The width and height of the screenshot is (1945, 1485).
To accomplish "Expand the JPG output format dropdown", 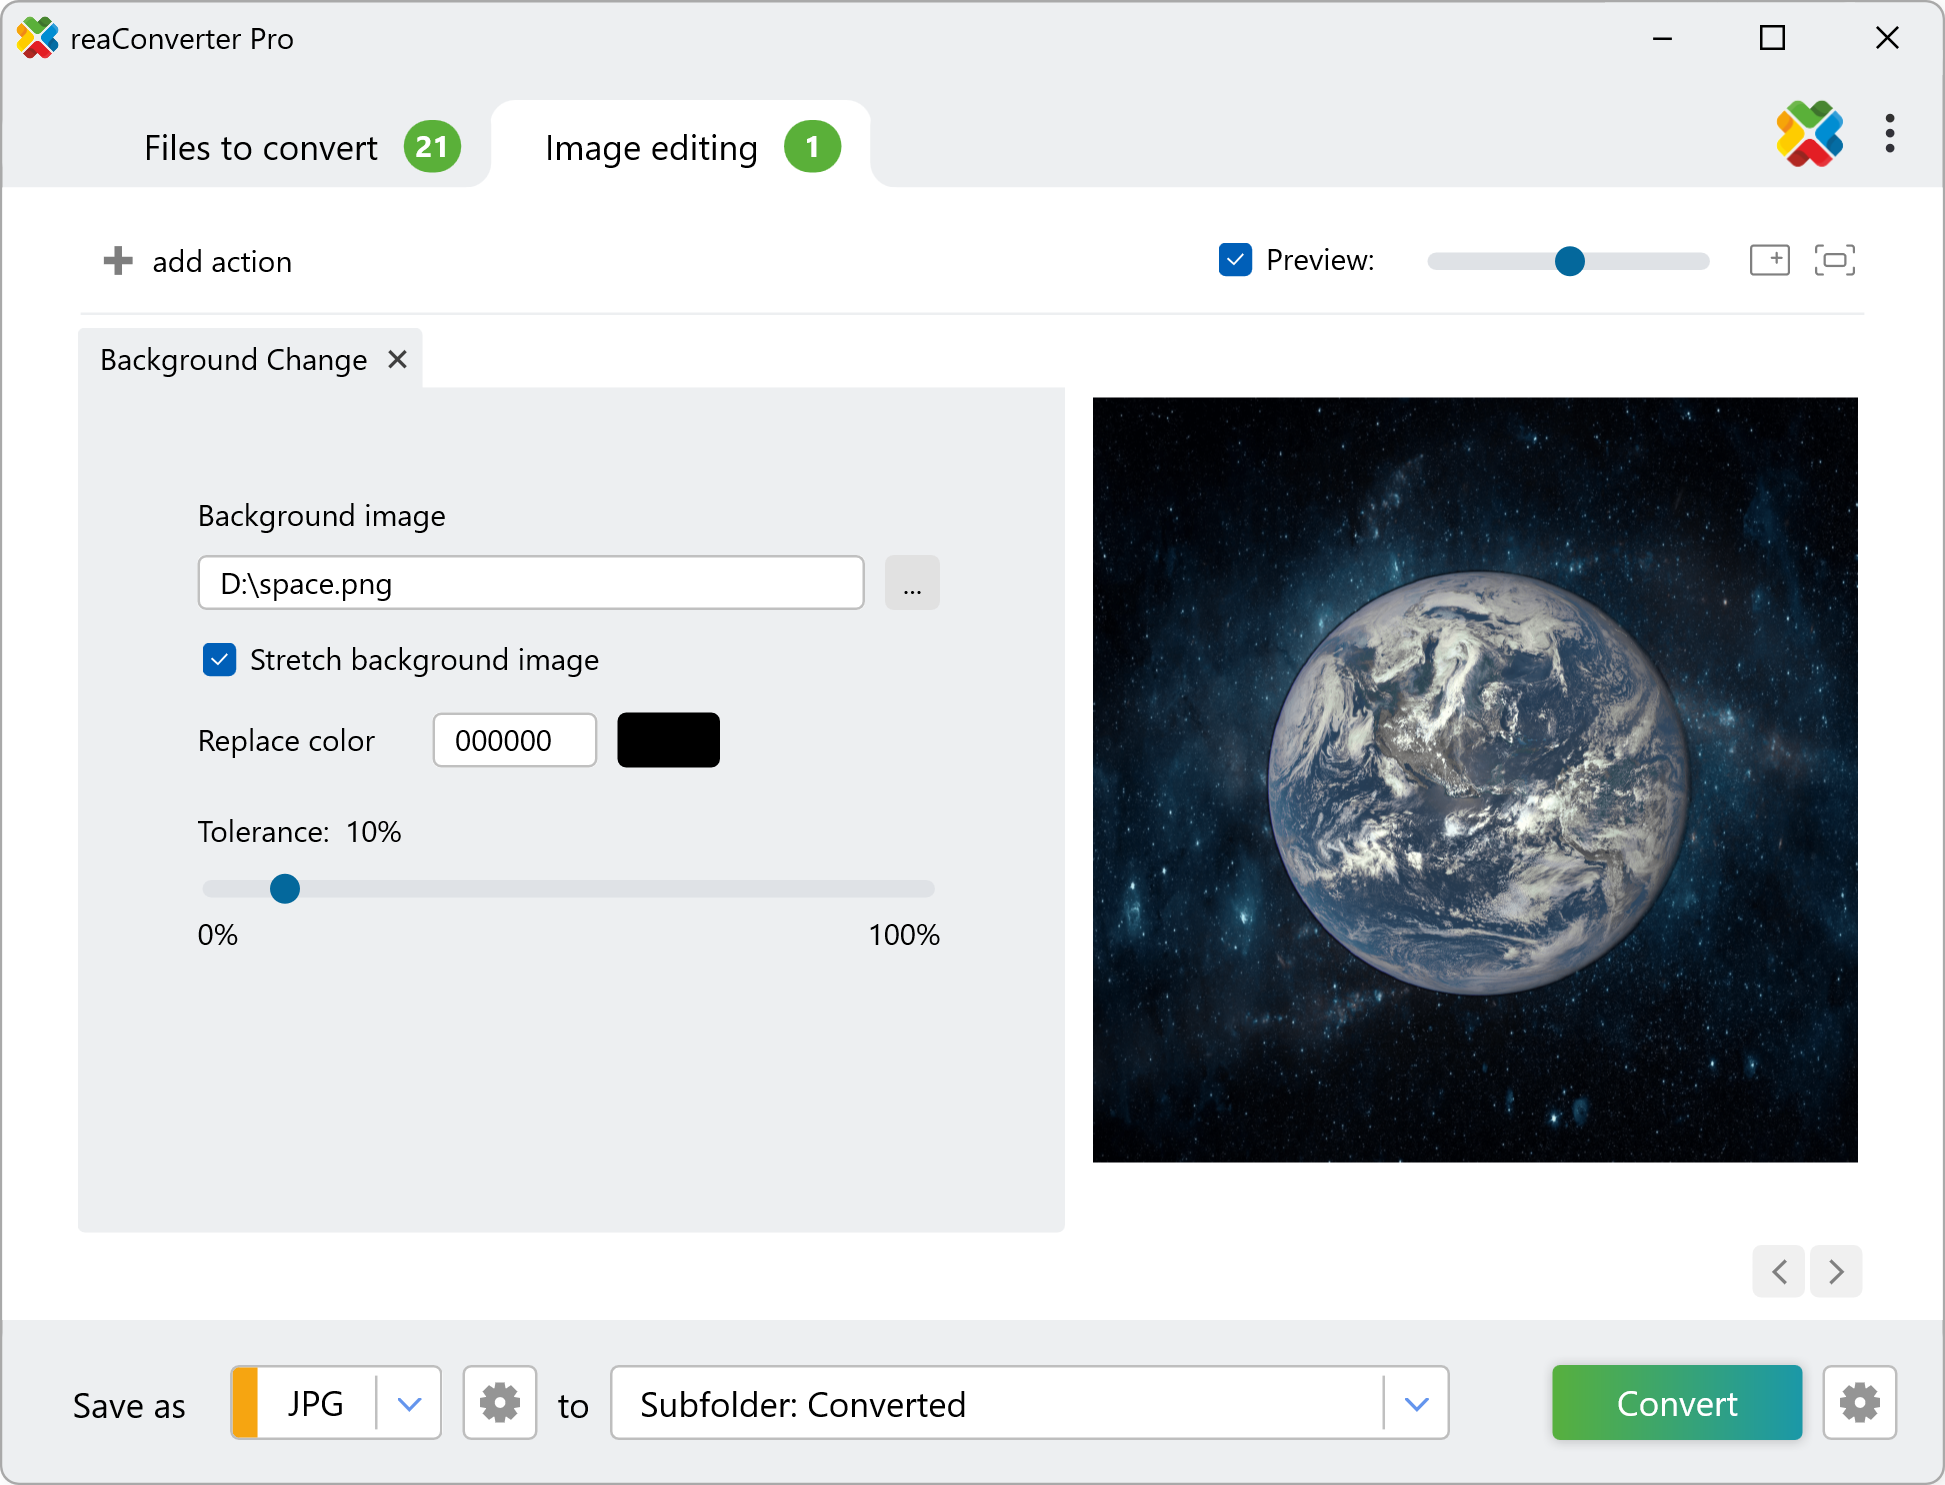I will pos(409,1403).
